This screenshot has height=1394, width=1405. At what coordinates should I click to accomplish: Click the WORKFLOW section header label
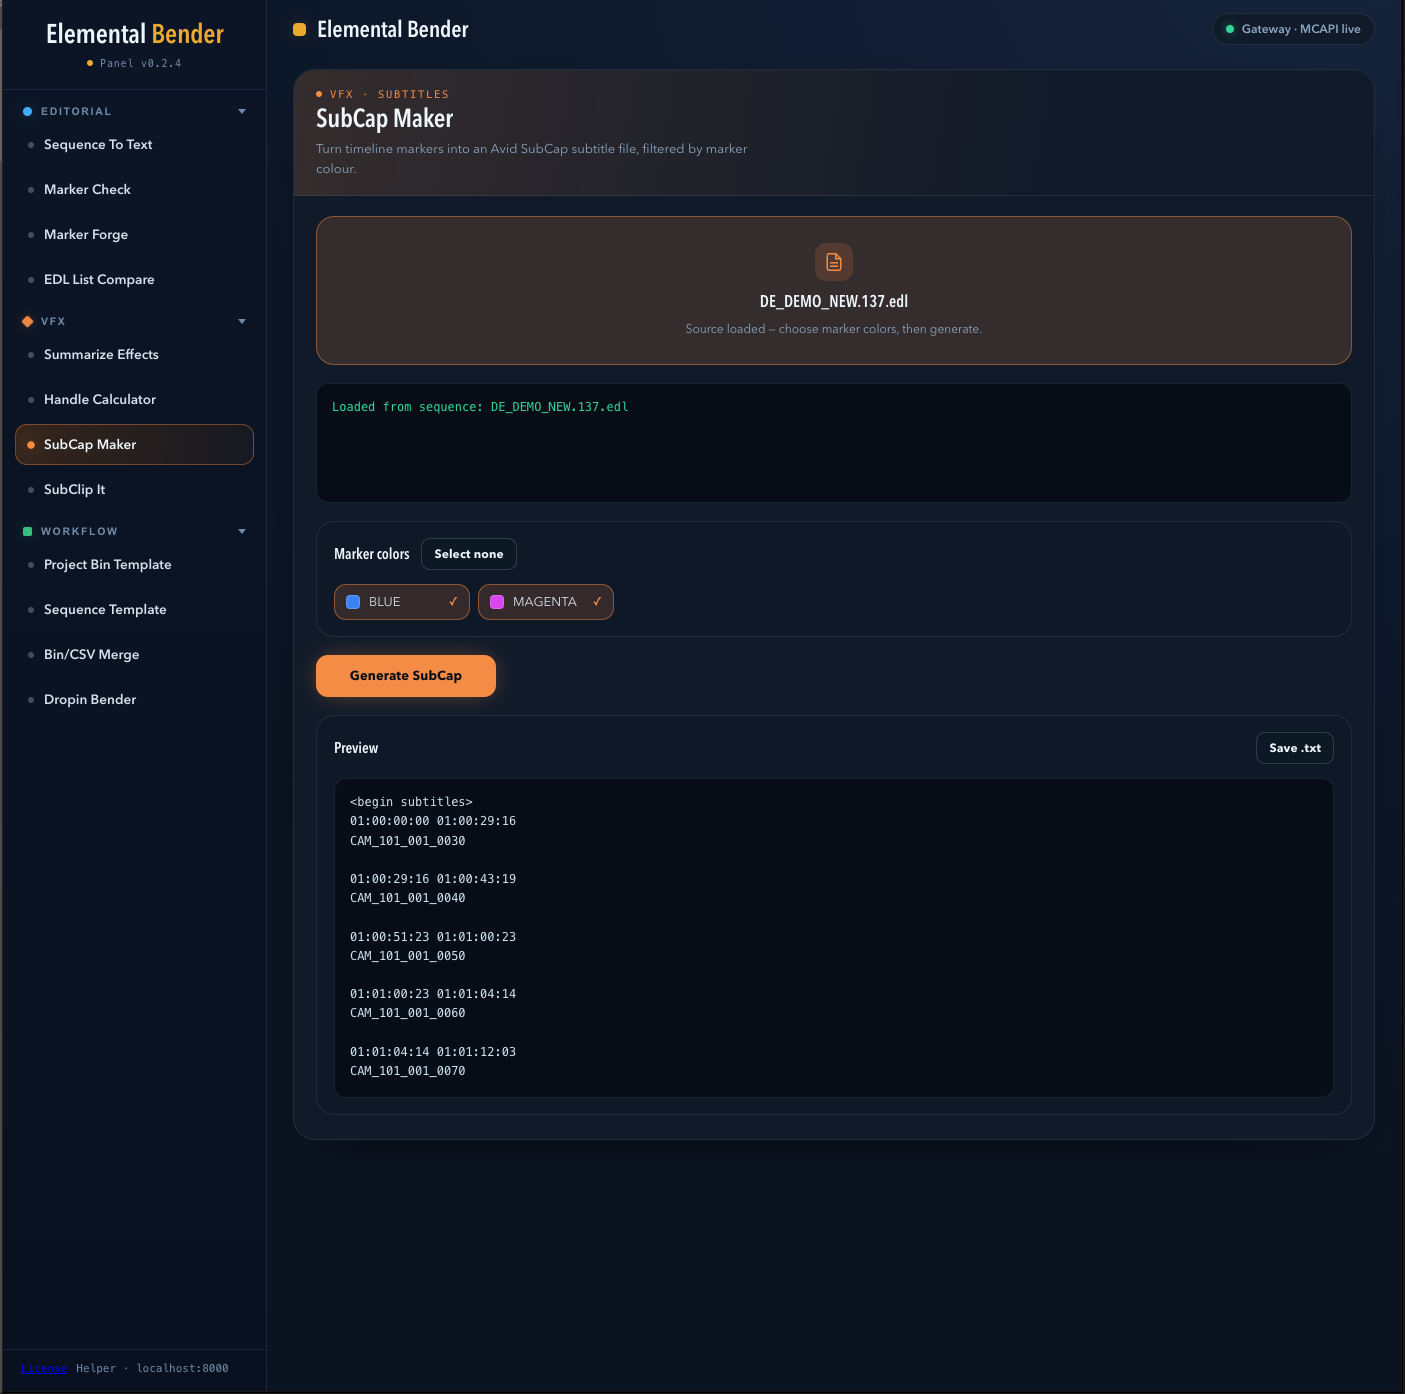(x=79, y=531)
